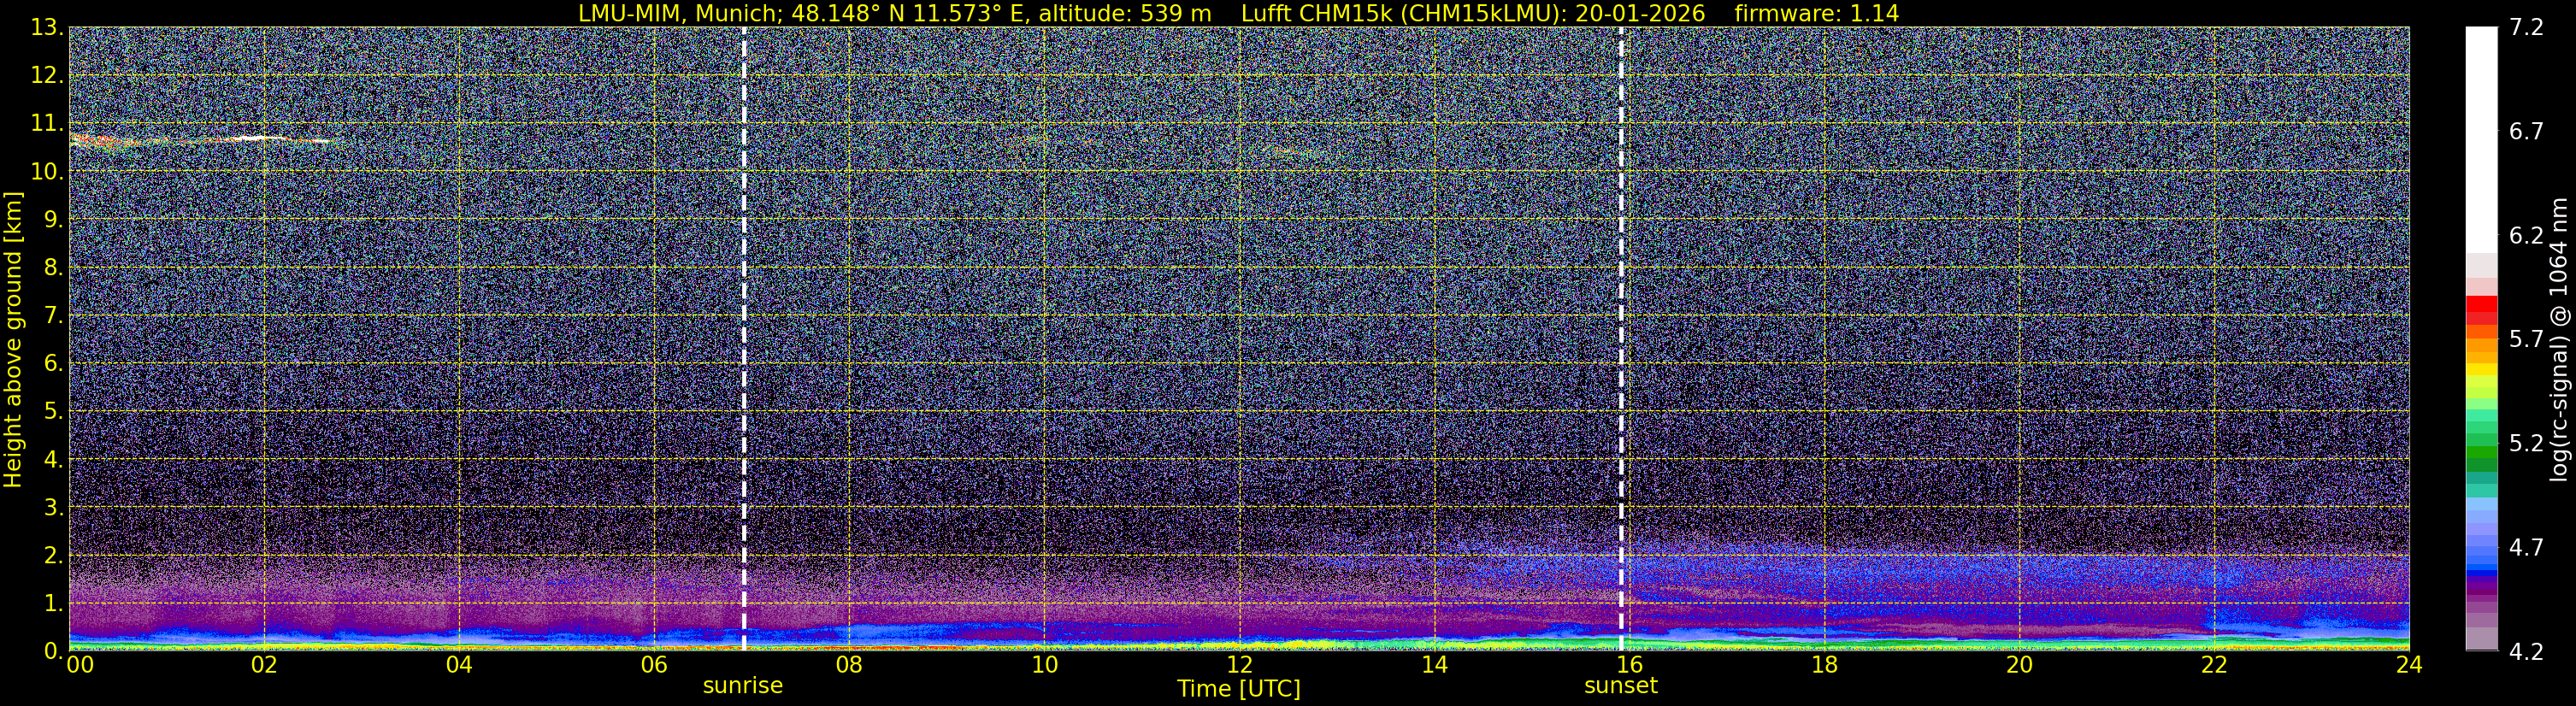Click the colorbar value '4.2'
The width and height of the screenshot is (2576, 706).
(2526, 652)
